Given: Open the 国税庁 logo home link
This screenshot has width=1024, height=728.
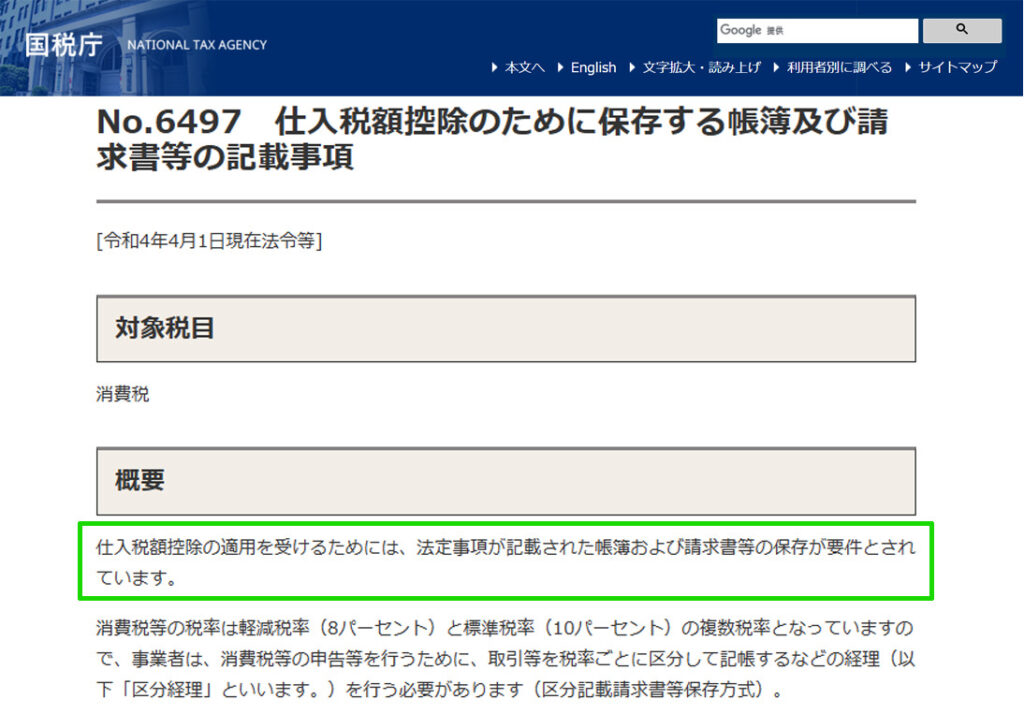Looking at the screenshot, I should click(64, 44).
